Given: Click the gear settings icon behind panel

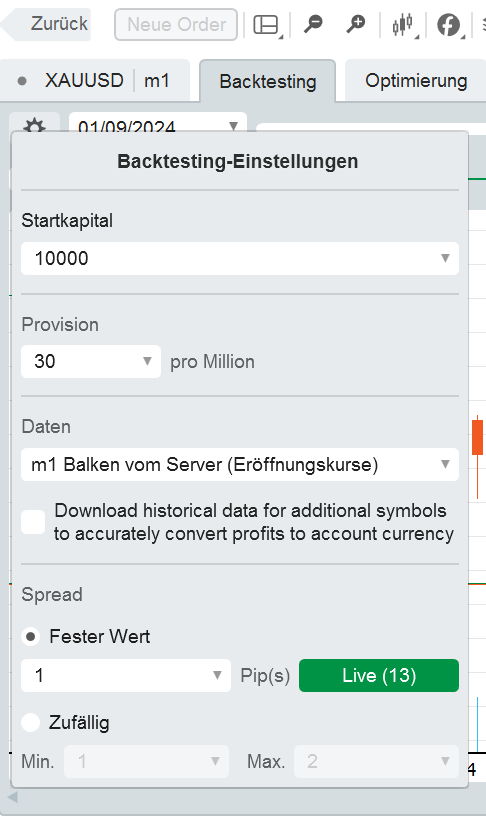Looking at the screenshot, I should [x=34, y=125].
